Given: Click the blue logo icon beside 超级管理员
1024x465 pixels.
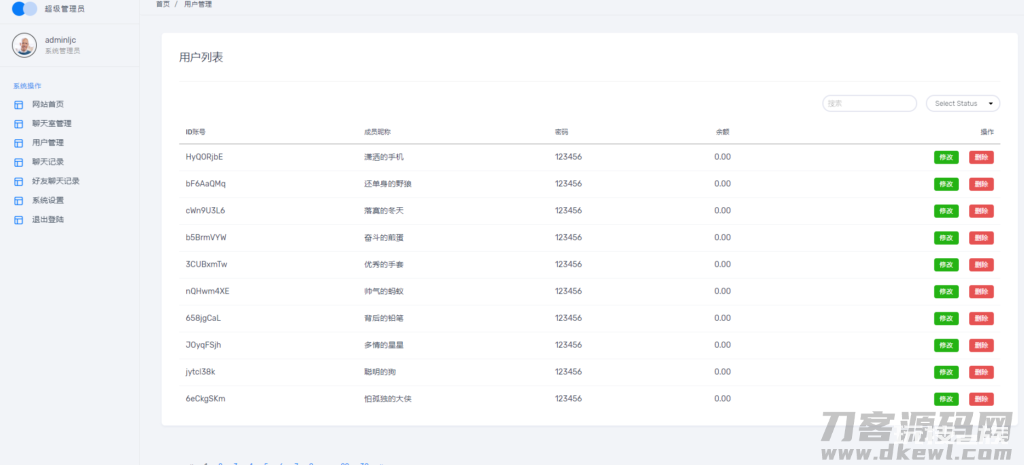Looking at the screenshot, I should (24, 9).
